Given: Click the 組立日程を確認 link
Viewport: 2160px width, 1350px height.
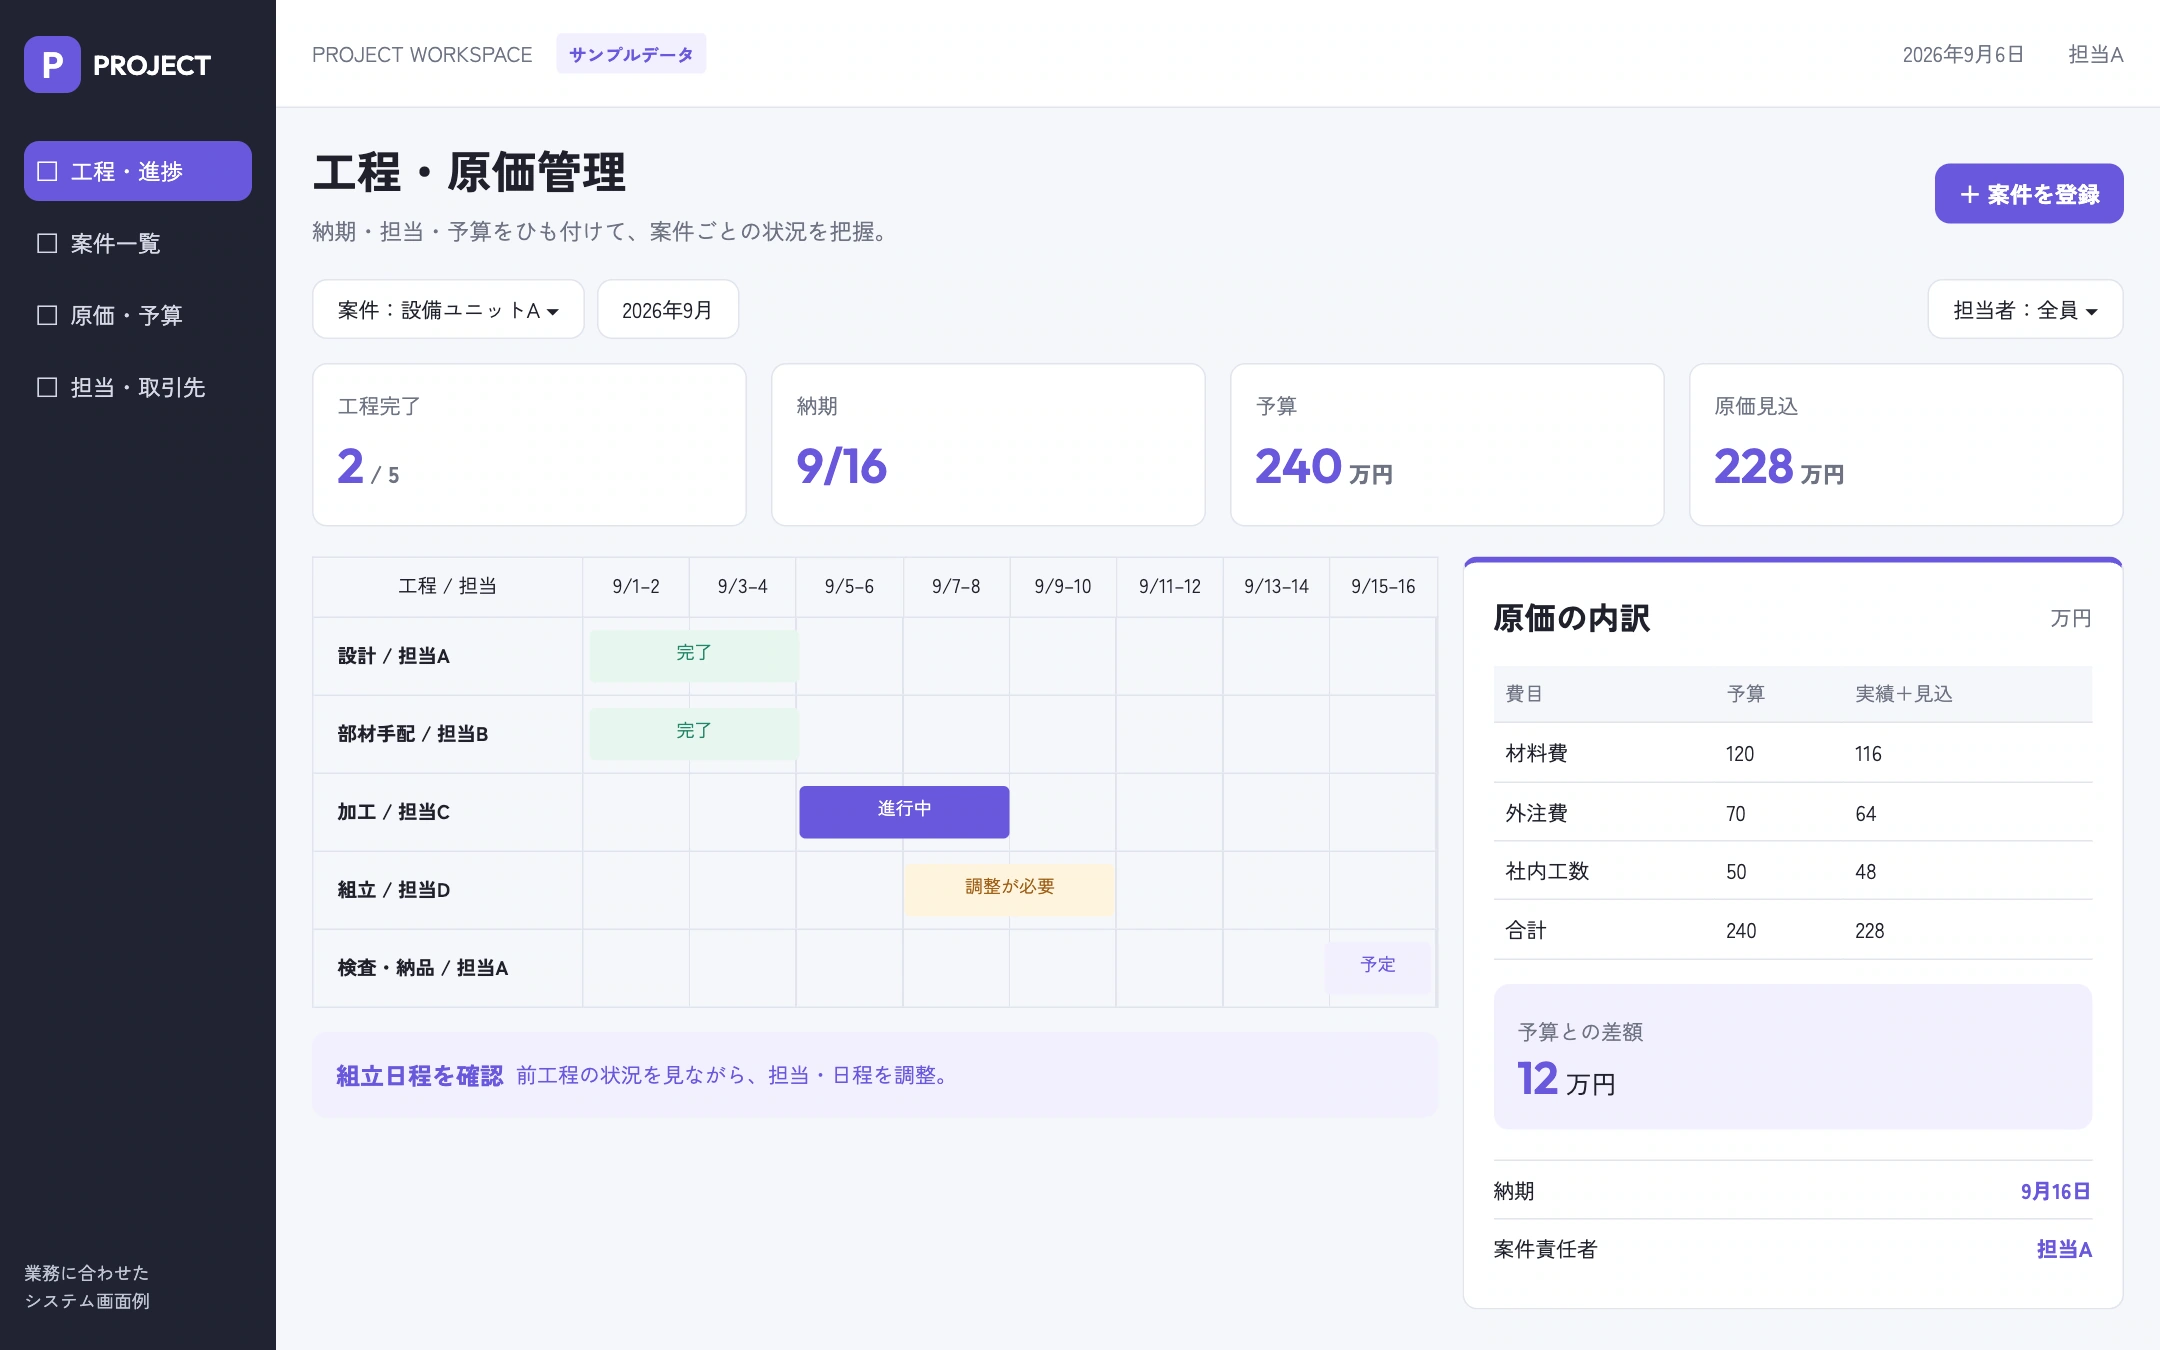Looking at the screenshot, I should [419, 1076].
